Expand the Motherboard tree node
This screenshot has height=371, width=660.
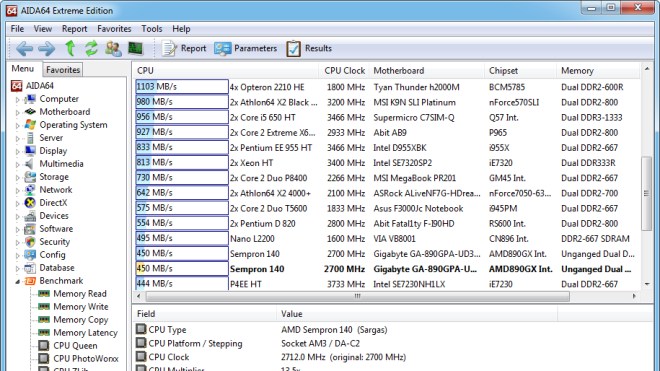17,113
